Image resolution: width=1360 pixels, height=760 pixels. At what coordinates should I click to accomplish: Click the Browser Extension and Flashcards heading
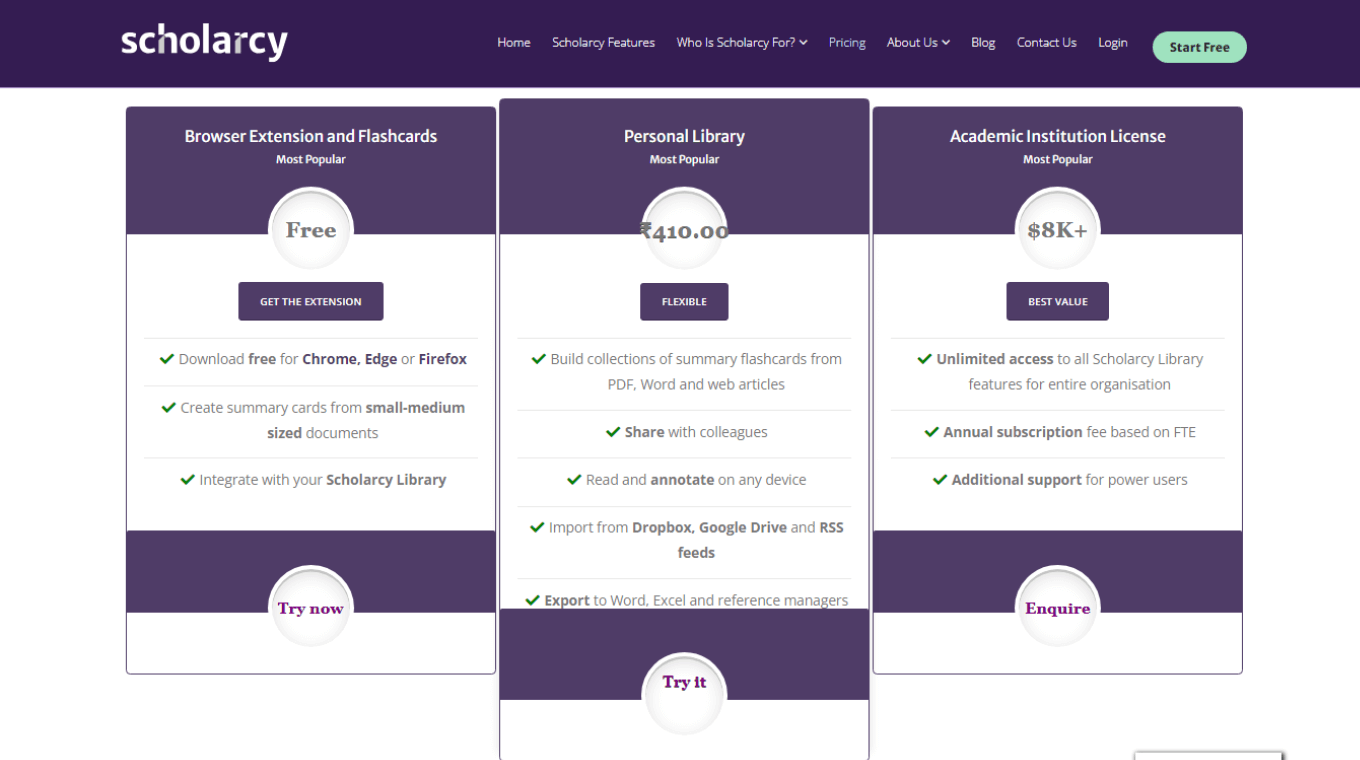(x=311, y=136)
